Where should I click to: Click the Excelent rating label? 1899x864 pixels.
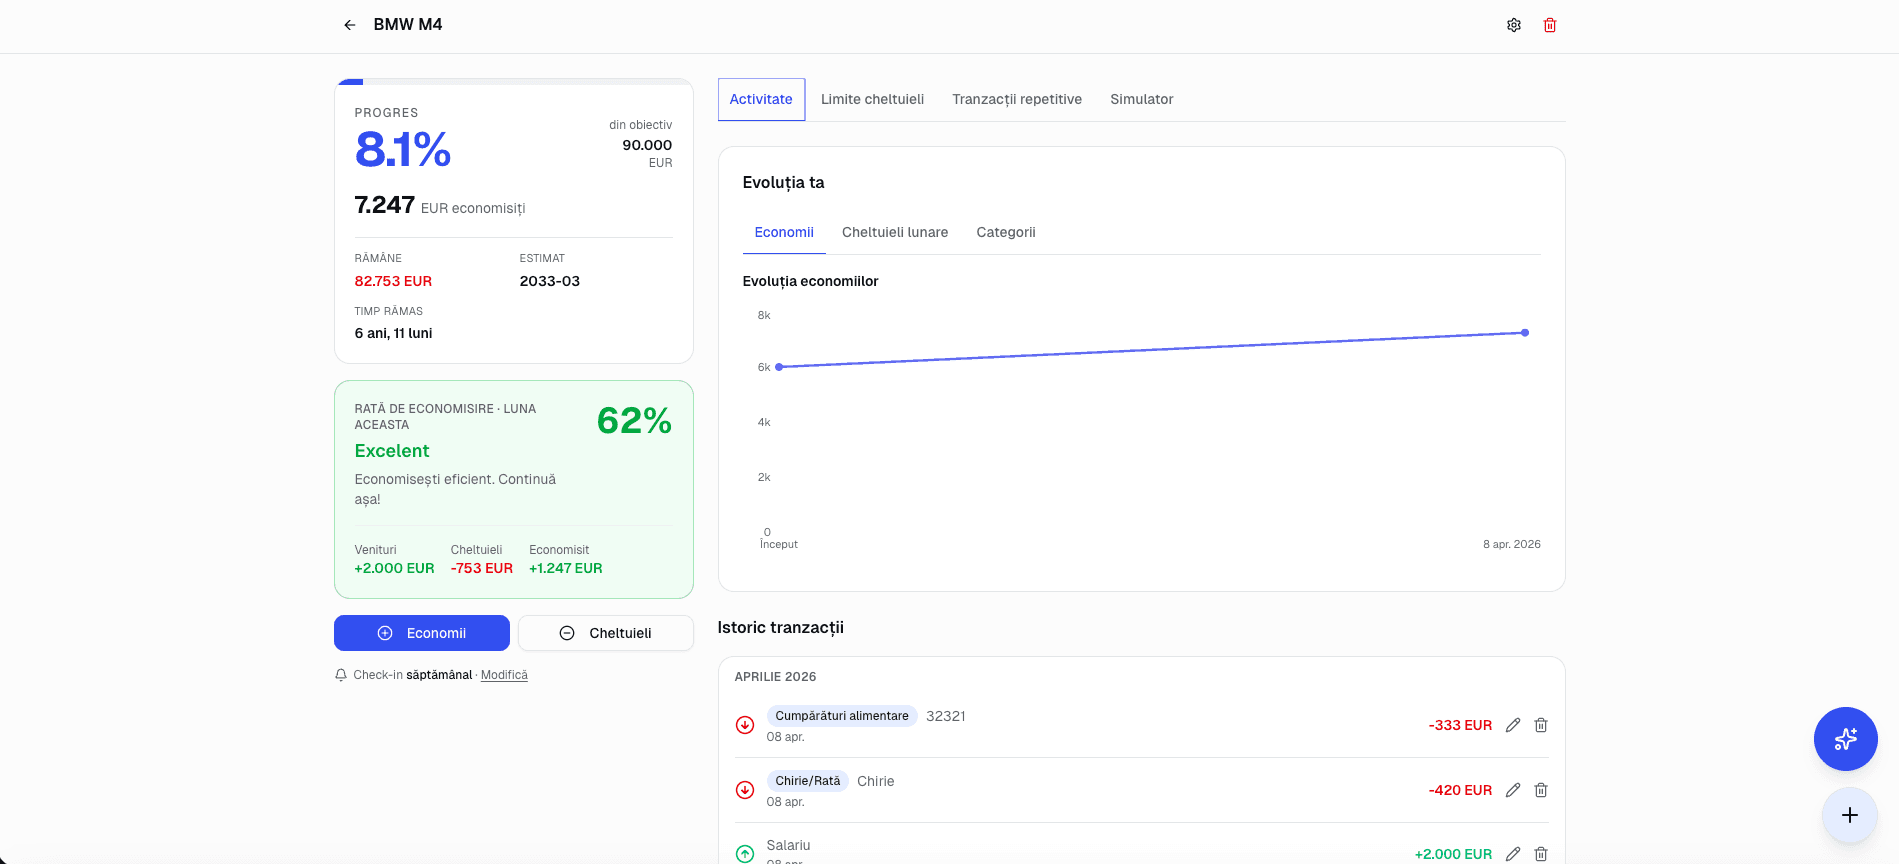click(x=392, y=451)
